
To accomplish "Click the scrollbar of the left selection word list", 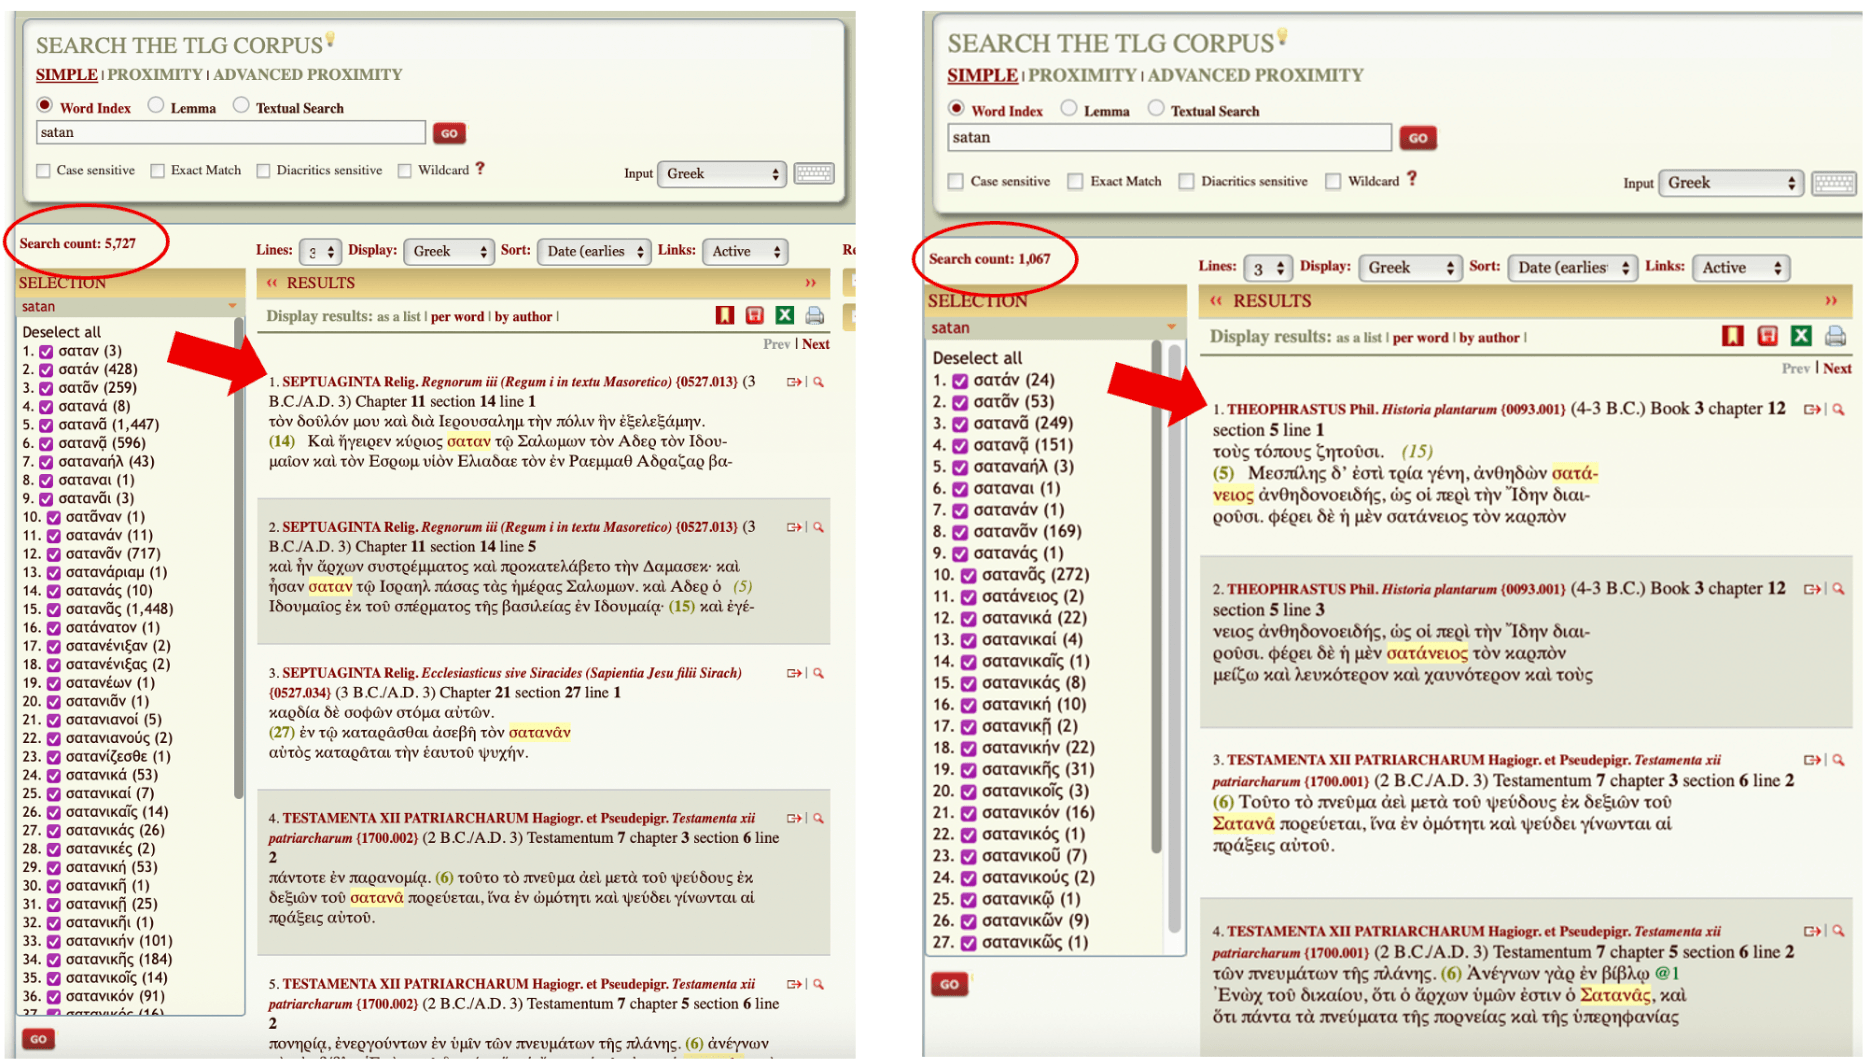I will [x=238, y=560].
